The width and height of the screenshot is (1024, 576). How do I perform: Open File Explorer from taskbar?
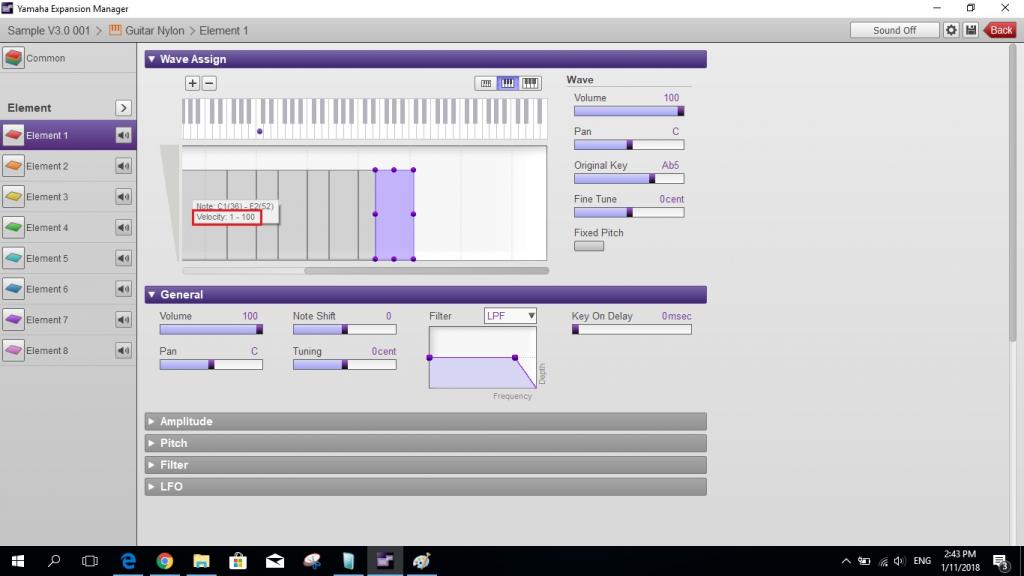click(201, 561)
